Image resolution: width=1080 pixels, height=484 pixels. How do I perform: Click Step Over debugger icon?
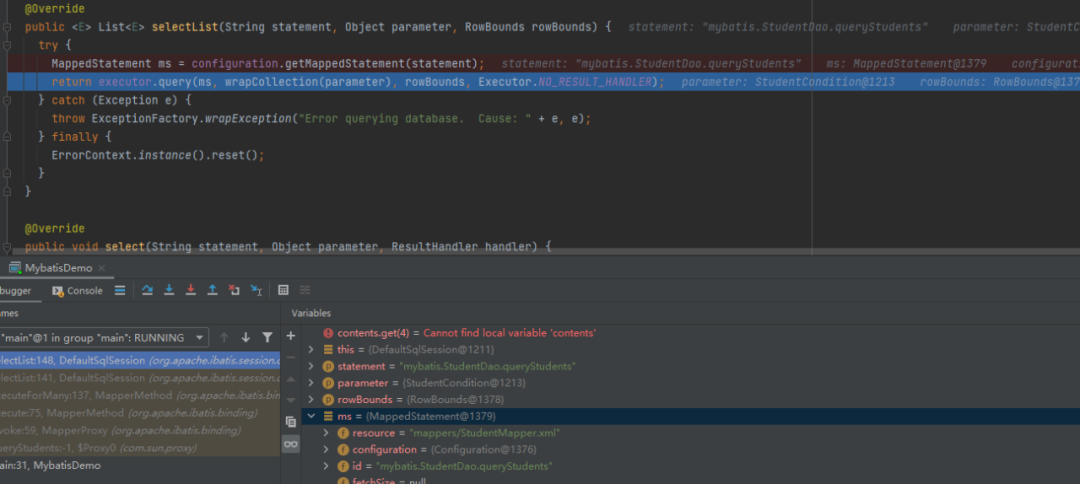(x=147, y=291)
